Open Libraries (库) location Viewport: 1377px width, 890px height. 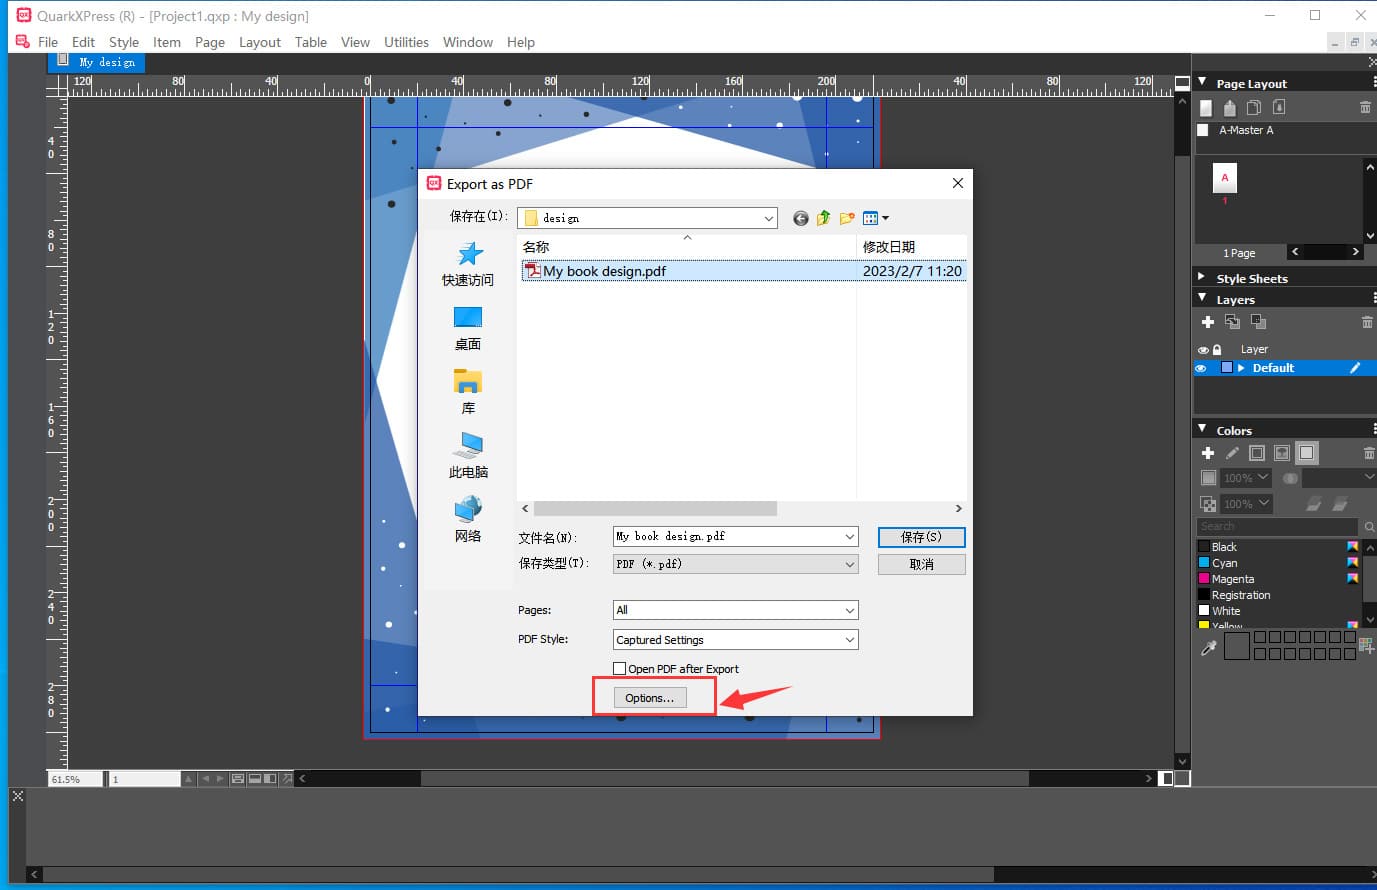(468, 392)
